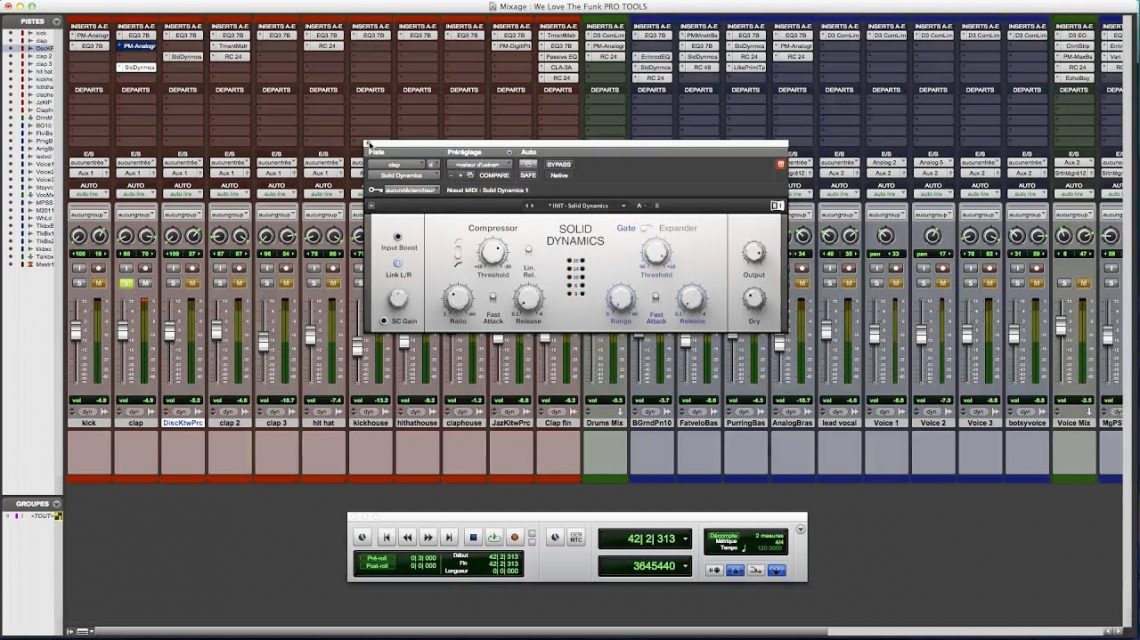Open the INIT - Solid Dynamics preset dropdown
The width and height of the screenshot is (1140, 640).
pos(579,206)
